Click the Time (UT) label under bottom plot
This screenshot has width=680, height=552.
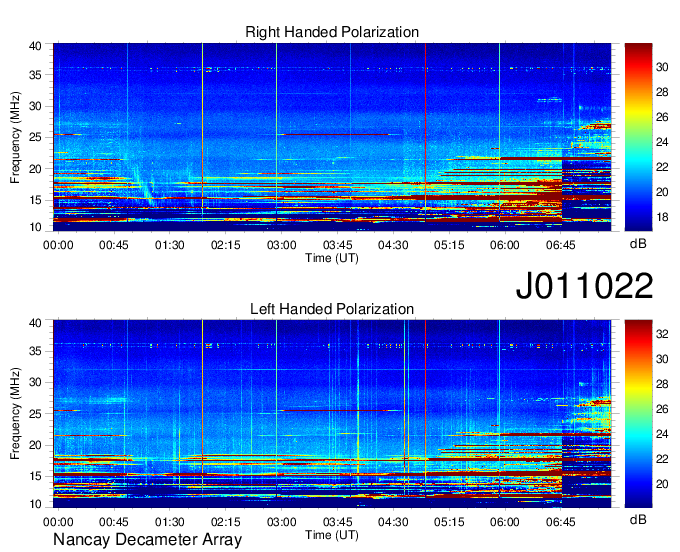click(332, 535)
